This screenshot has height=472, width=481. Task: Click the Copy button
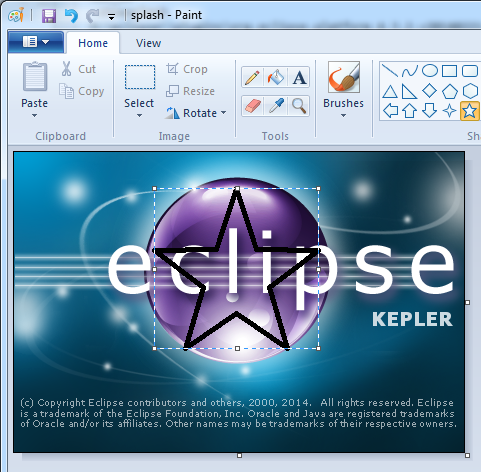[82, 91]
